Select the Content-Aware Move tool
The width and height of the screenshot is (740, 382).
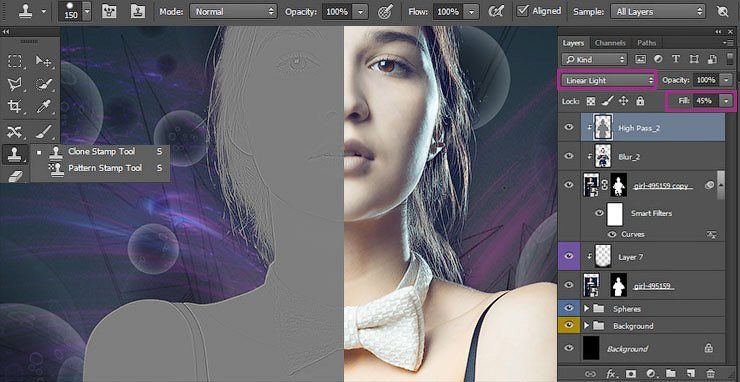[15, 131]
